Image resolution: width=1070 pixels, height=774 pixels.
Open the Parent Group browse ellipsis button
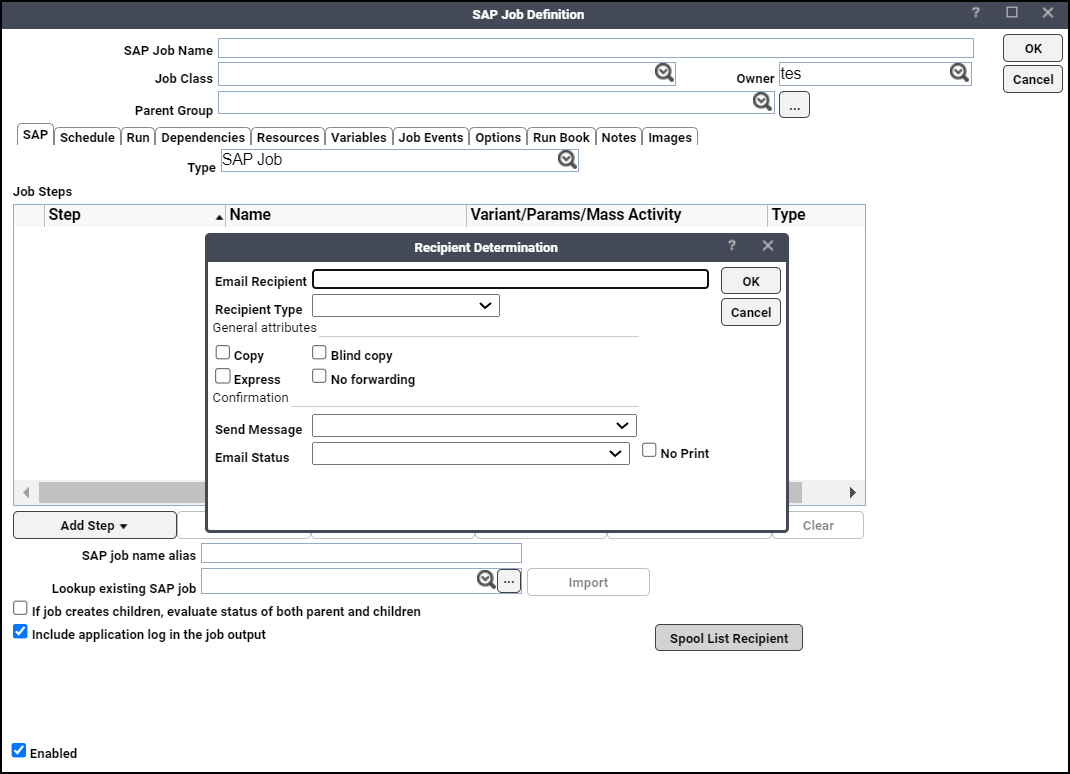(x=794, y=103)
